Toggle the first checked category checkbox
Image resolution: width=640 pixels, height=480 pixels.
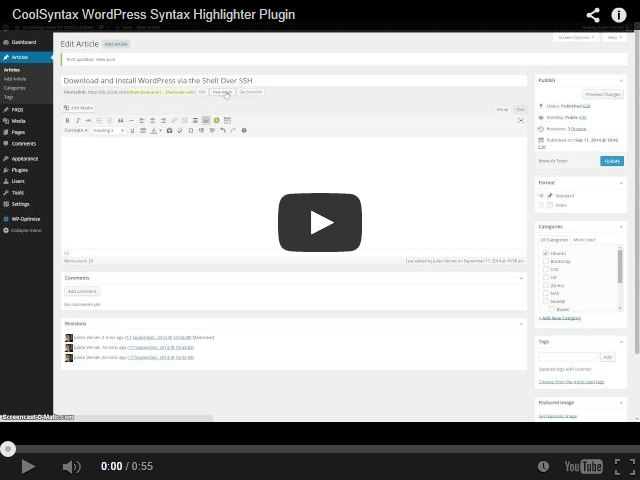(x=546, y=253)
